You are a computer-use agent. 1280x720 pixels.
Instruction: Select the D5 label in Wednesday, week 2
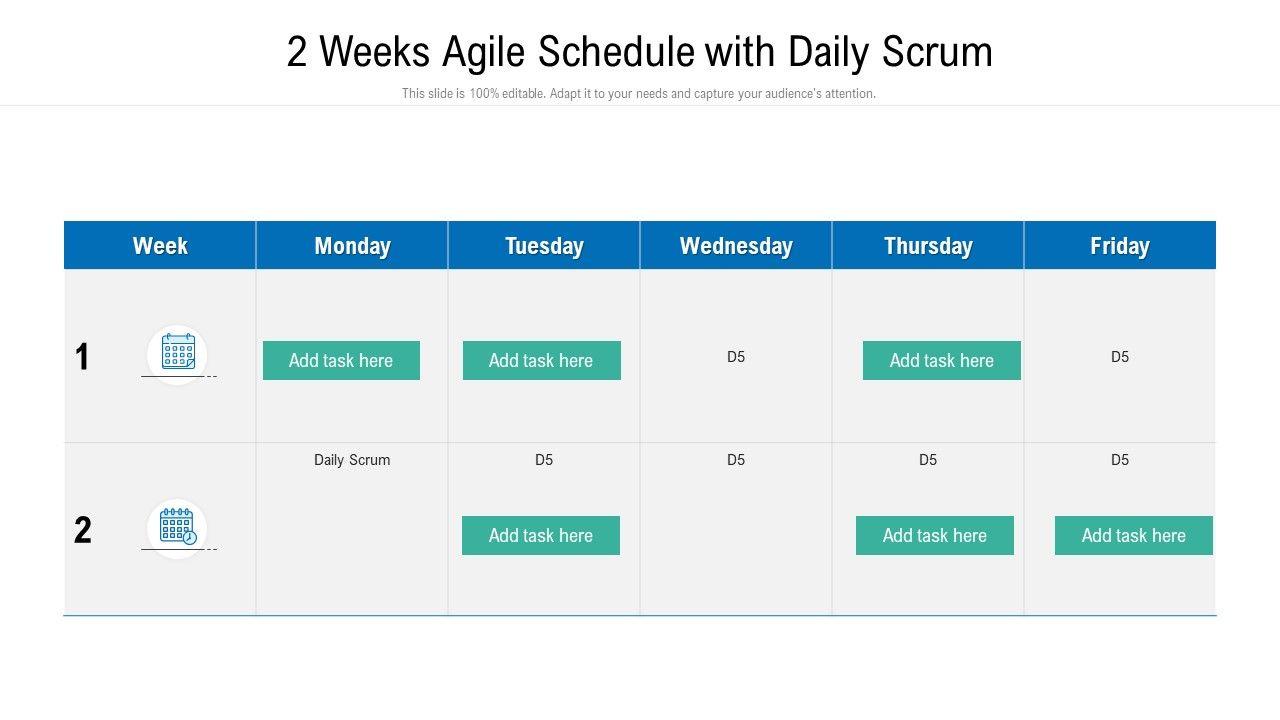[x=736, y=460]
